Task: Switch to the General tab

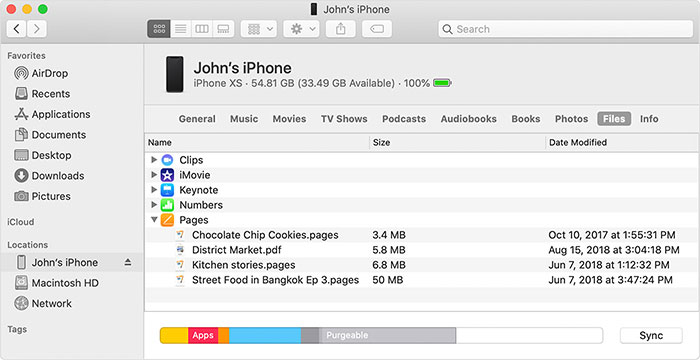Action: (197, 119)
